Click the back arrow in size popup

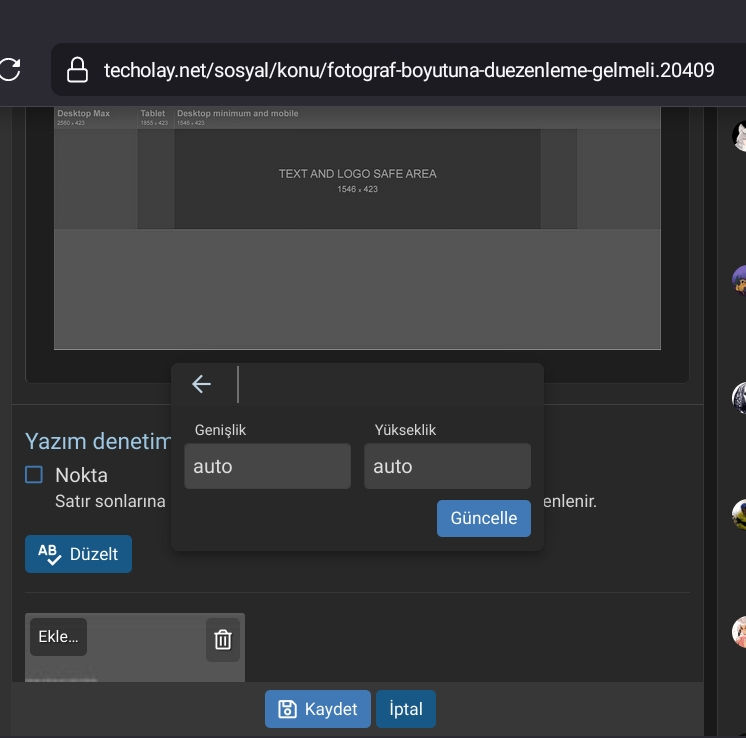pyautogui.click(x=201, y=384)
